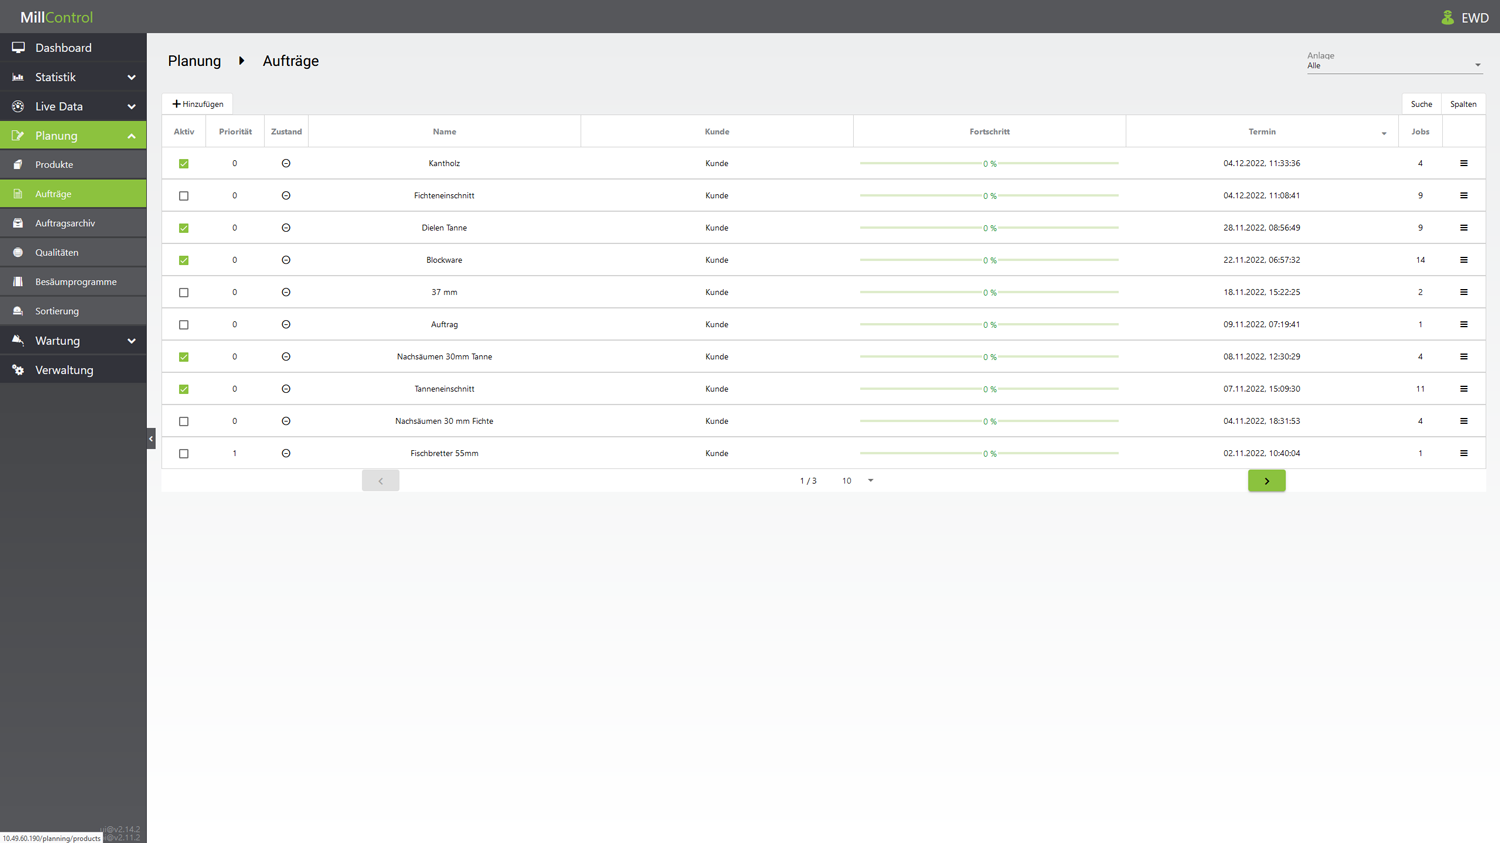Go to next page of orders
The width and height of the screenshot is (1500, 843).
[1266, 481]
